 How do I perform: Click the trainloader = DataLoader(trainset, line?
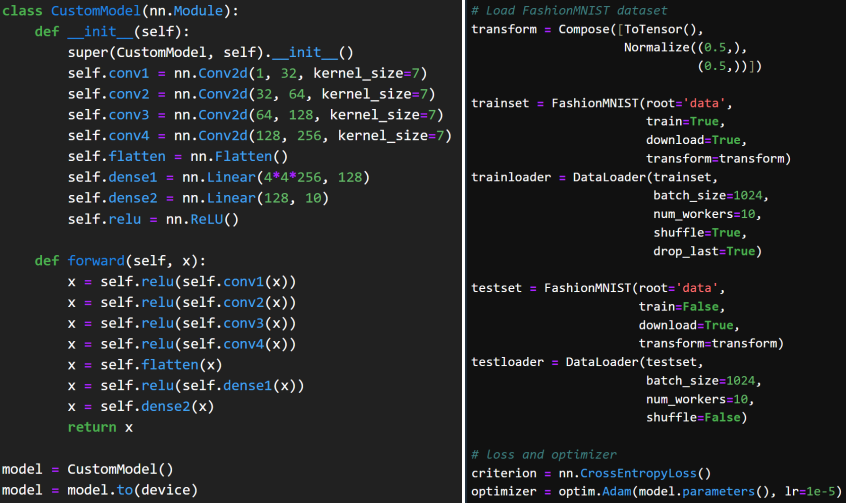click(595, 177)
